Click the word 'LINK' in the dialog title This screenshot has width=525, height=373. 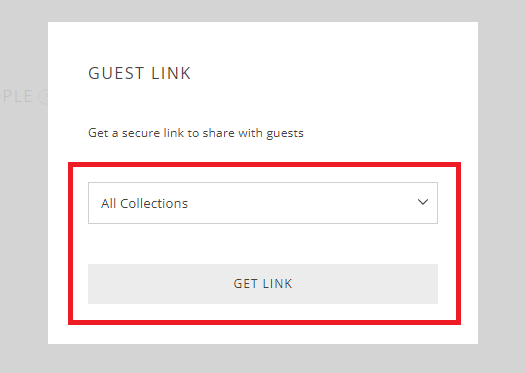[171, 73]
